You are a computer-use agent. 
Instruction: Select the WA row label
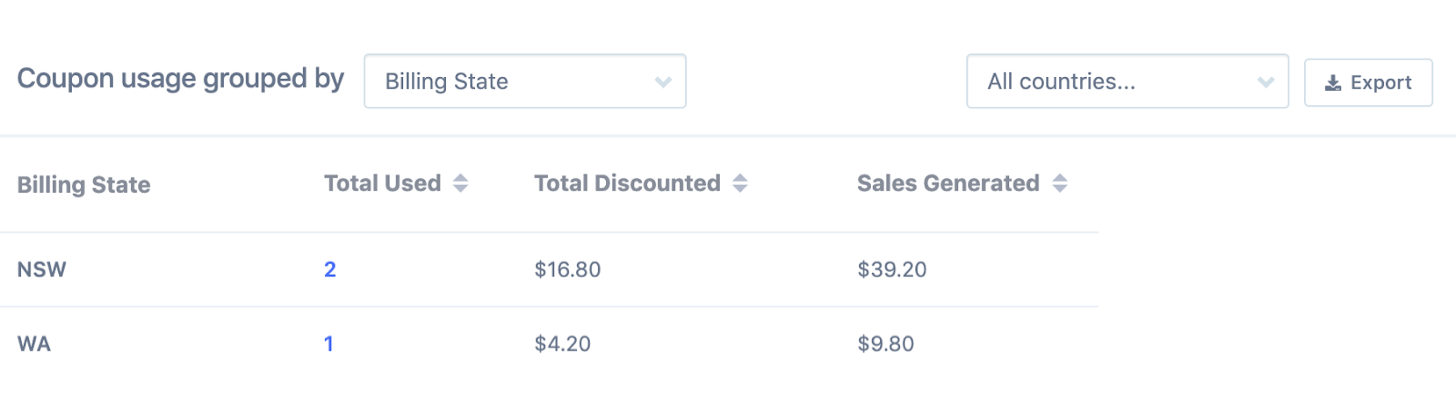pyautogui.click(x=34, y=344)
